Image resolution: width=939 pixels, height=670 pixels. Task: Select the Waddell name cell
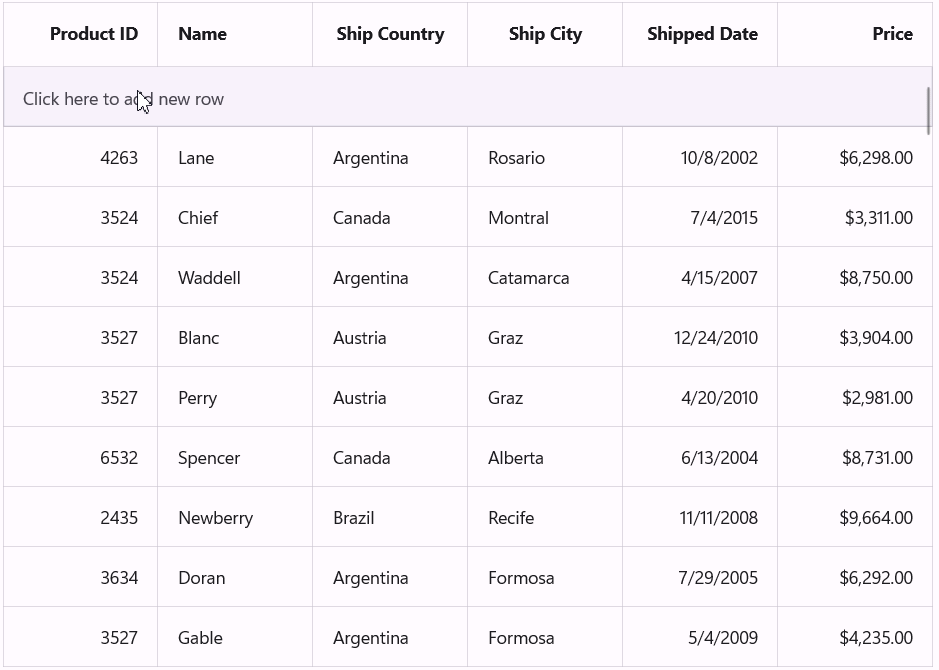coord(209,278)
